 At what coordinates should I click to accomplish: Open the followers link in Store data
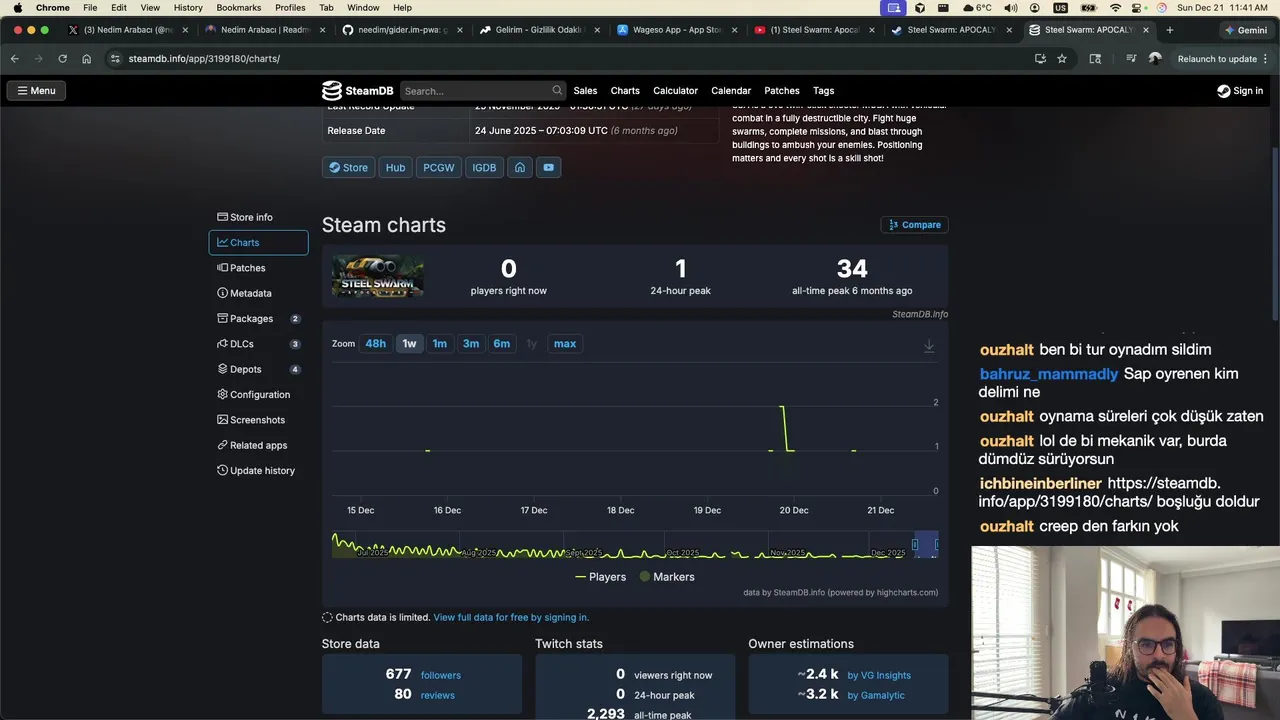441,676
